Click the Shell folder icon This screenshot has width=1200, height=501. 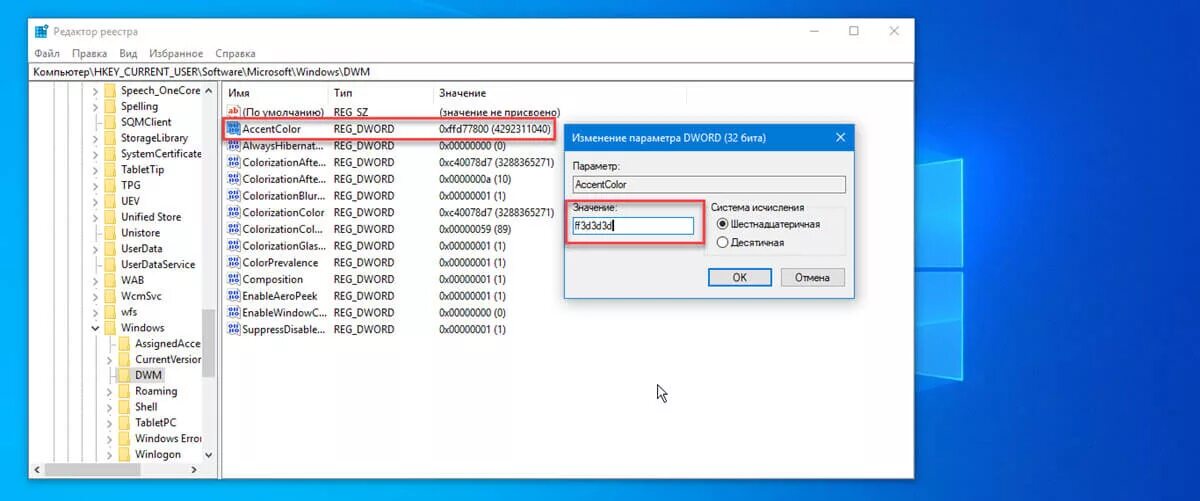coord(124,407)
